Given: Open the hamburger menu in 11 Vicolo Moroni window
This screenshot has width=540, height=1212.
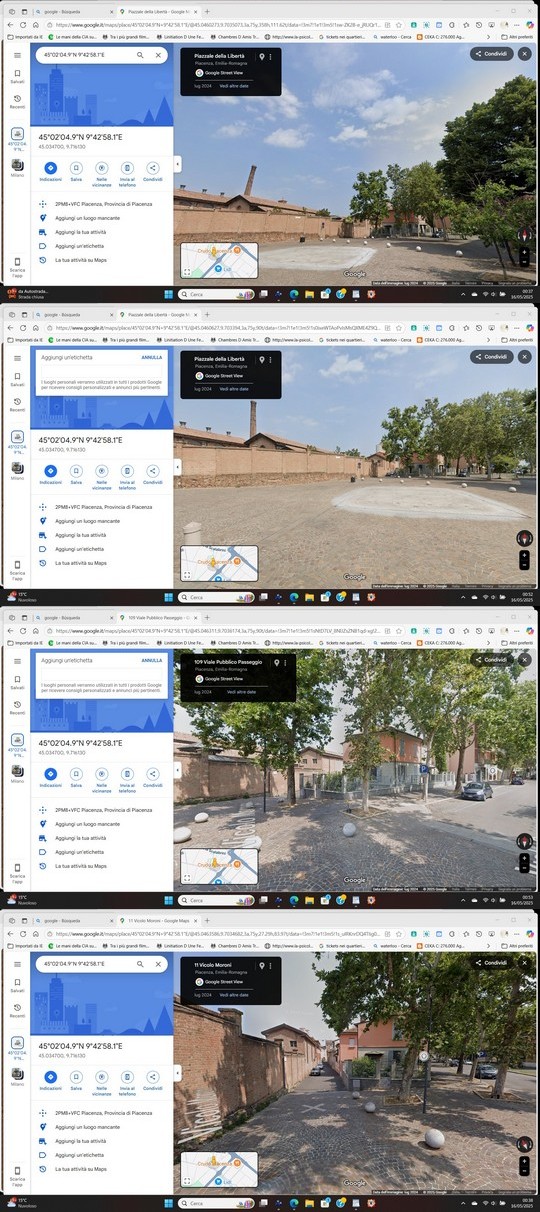Looking at the screenshot, I should point(17,964).
